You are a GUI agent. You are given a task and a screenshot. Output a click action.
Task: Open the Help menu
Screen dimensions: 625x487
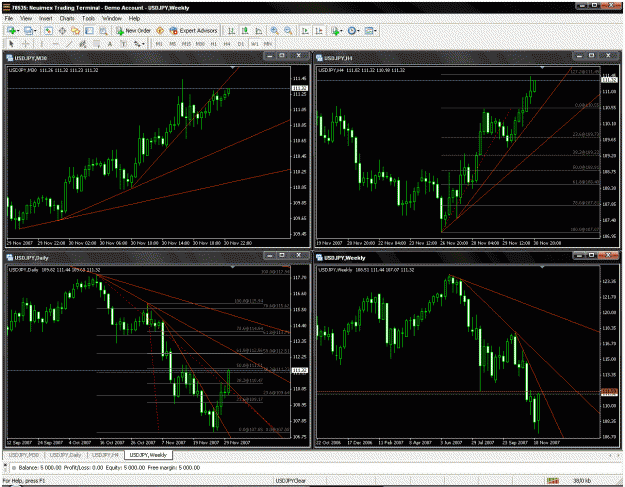click(134, 18)
